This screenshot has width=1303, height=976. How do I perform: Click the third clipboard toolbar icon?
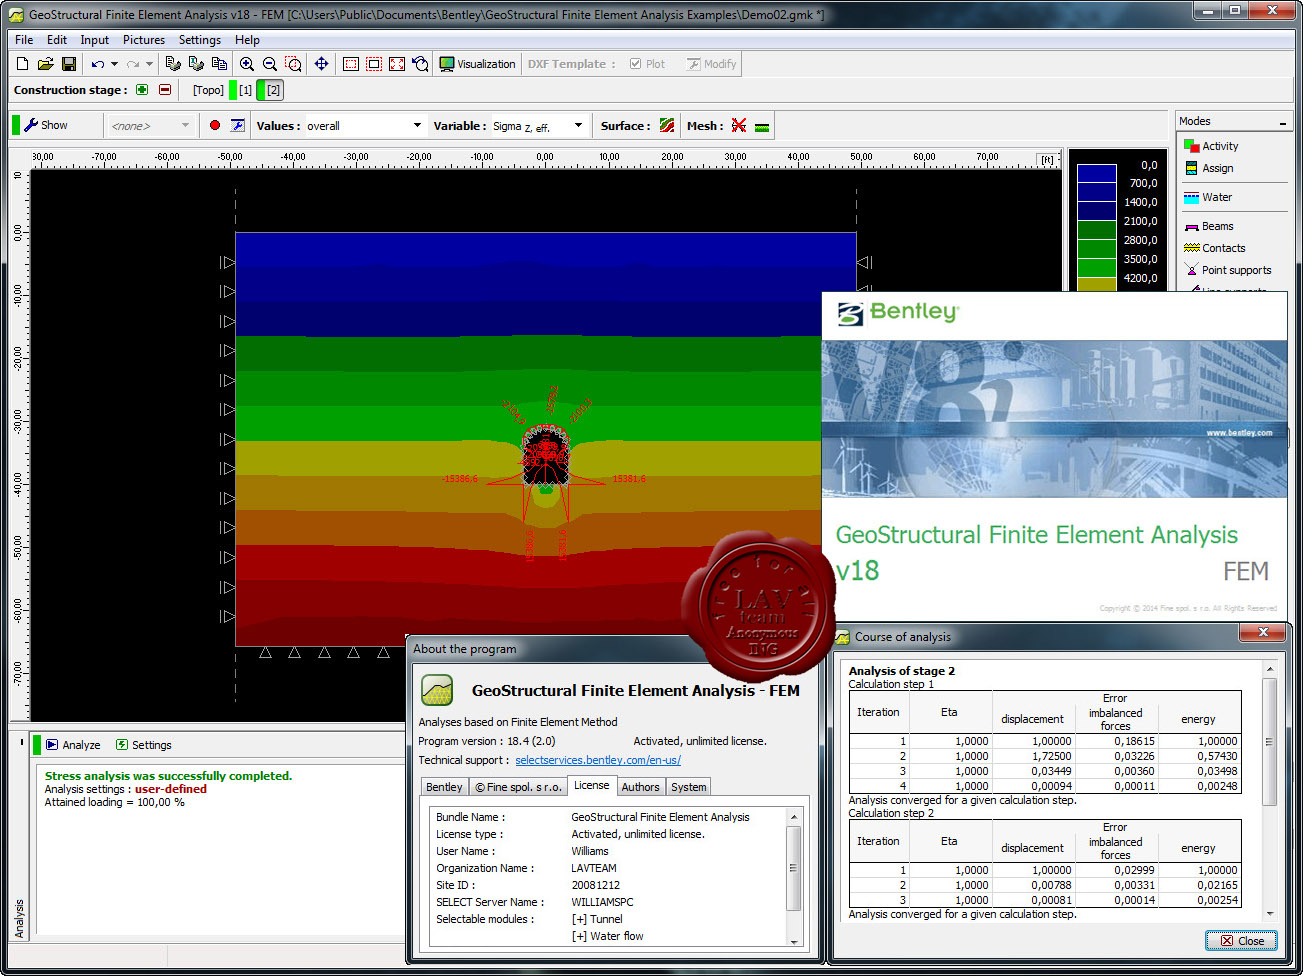[219, 64]
